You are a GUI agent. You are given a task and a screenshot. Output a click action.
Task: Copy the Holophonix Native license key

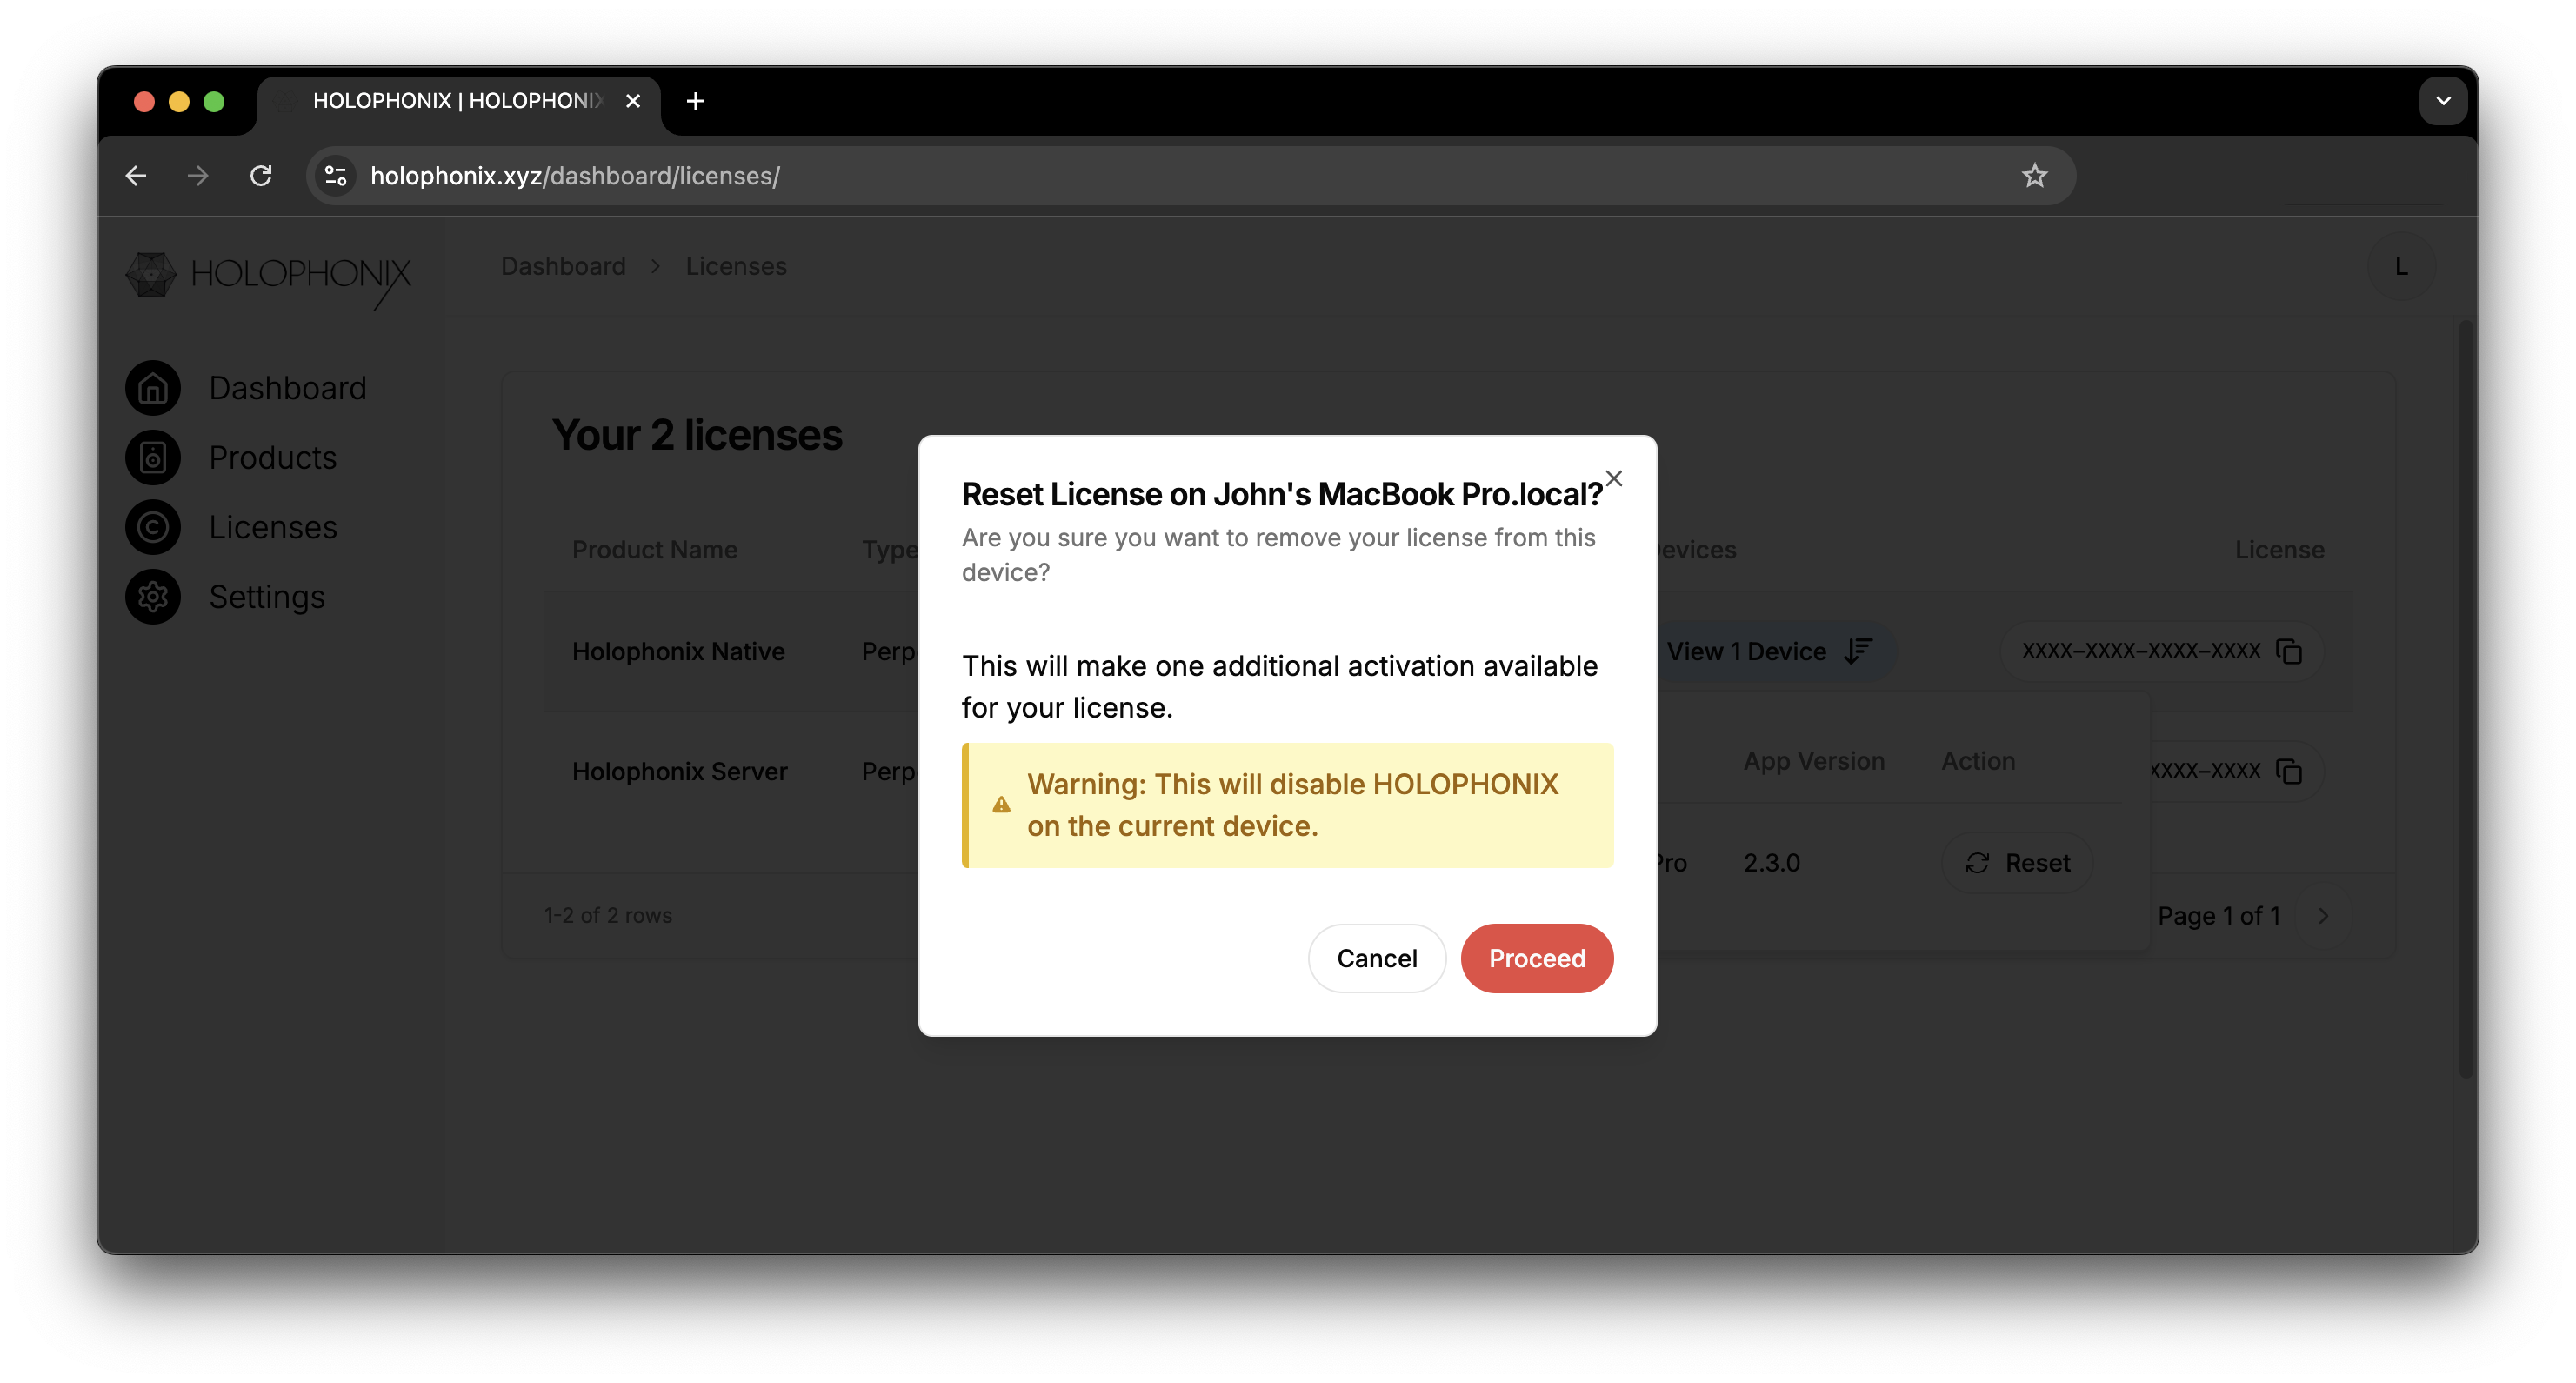pyautogui.click(x=2289, y=652)
